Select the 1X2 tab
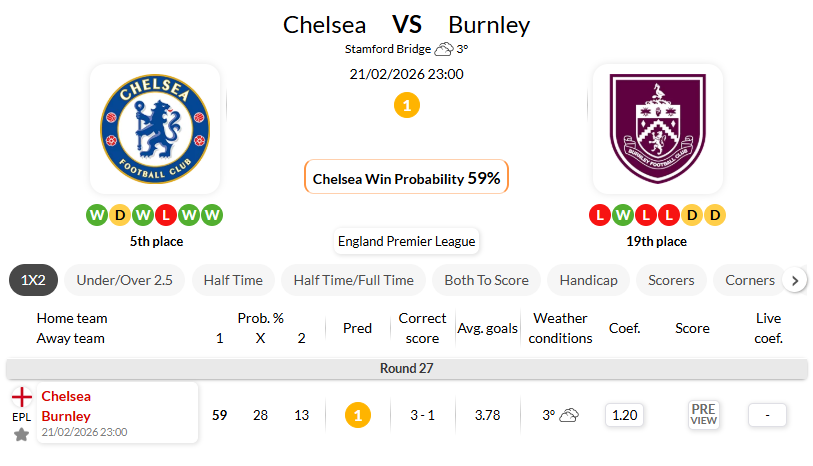 (x=34, y=280)
